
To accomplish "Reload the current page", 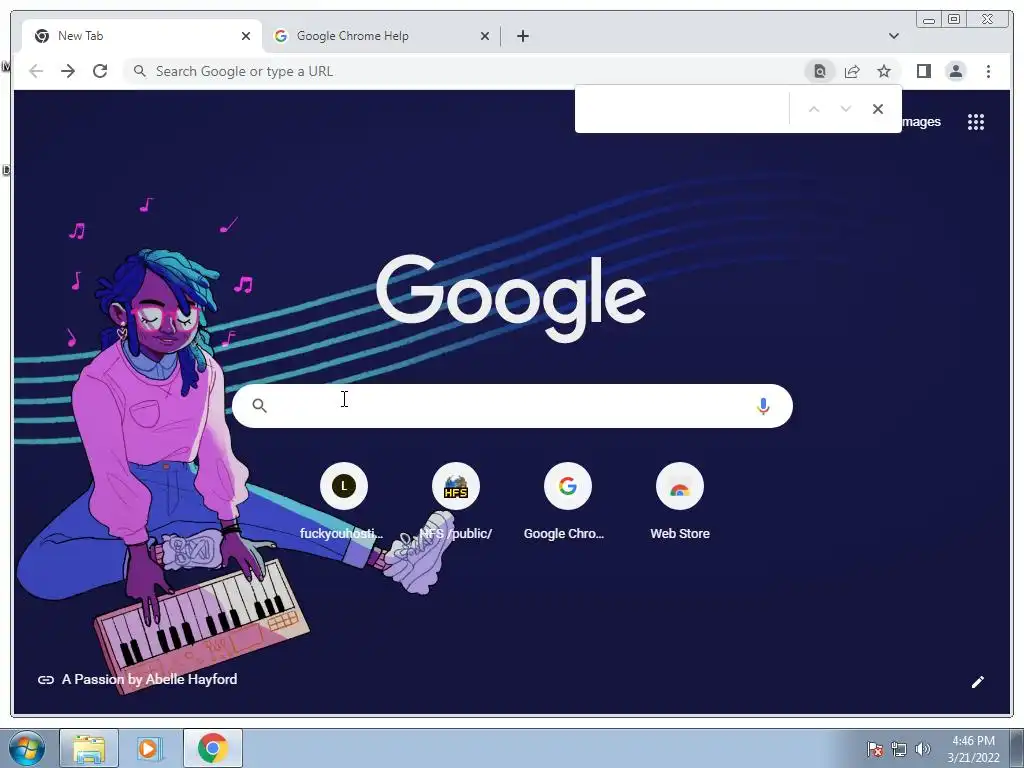I will point(100,71).
